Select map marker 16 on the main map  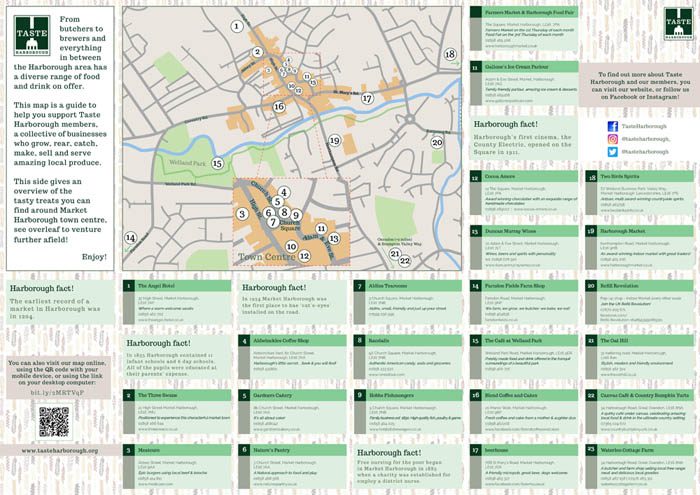pyautogui.click(x=279, y=107)
